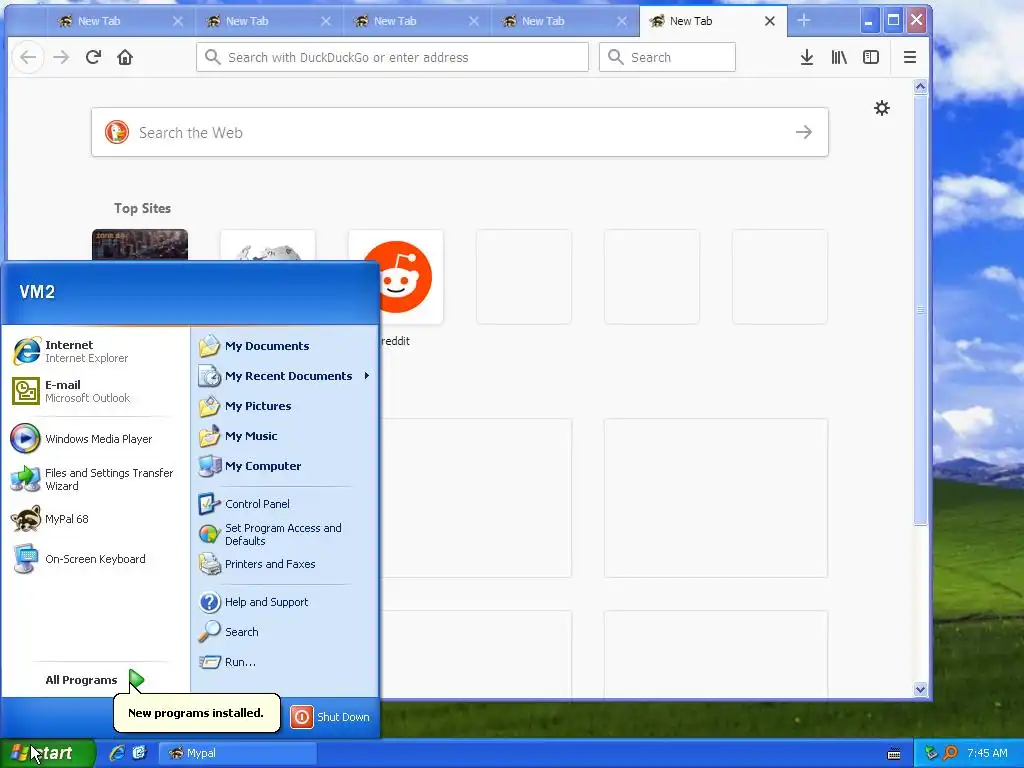Go to browser home page
Viewport: 1024px width, 768px height.
(x=125, y=57)
